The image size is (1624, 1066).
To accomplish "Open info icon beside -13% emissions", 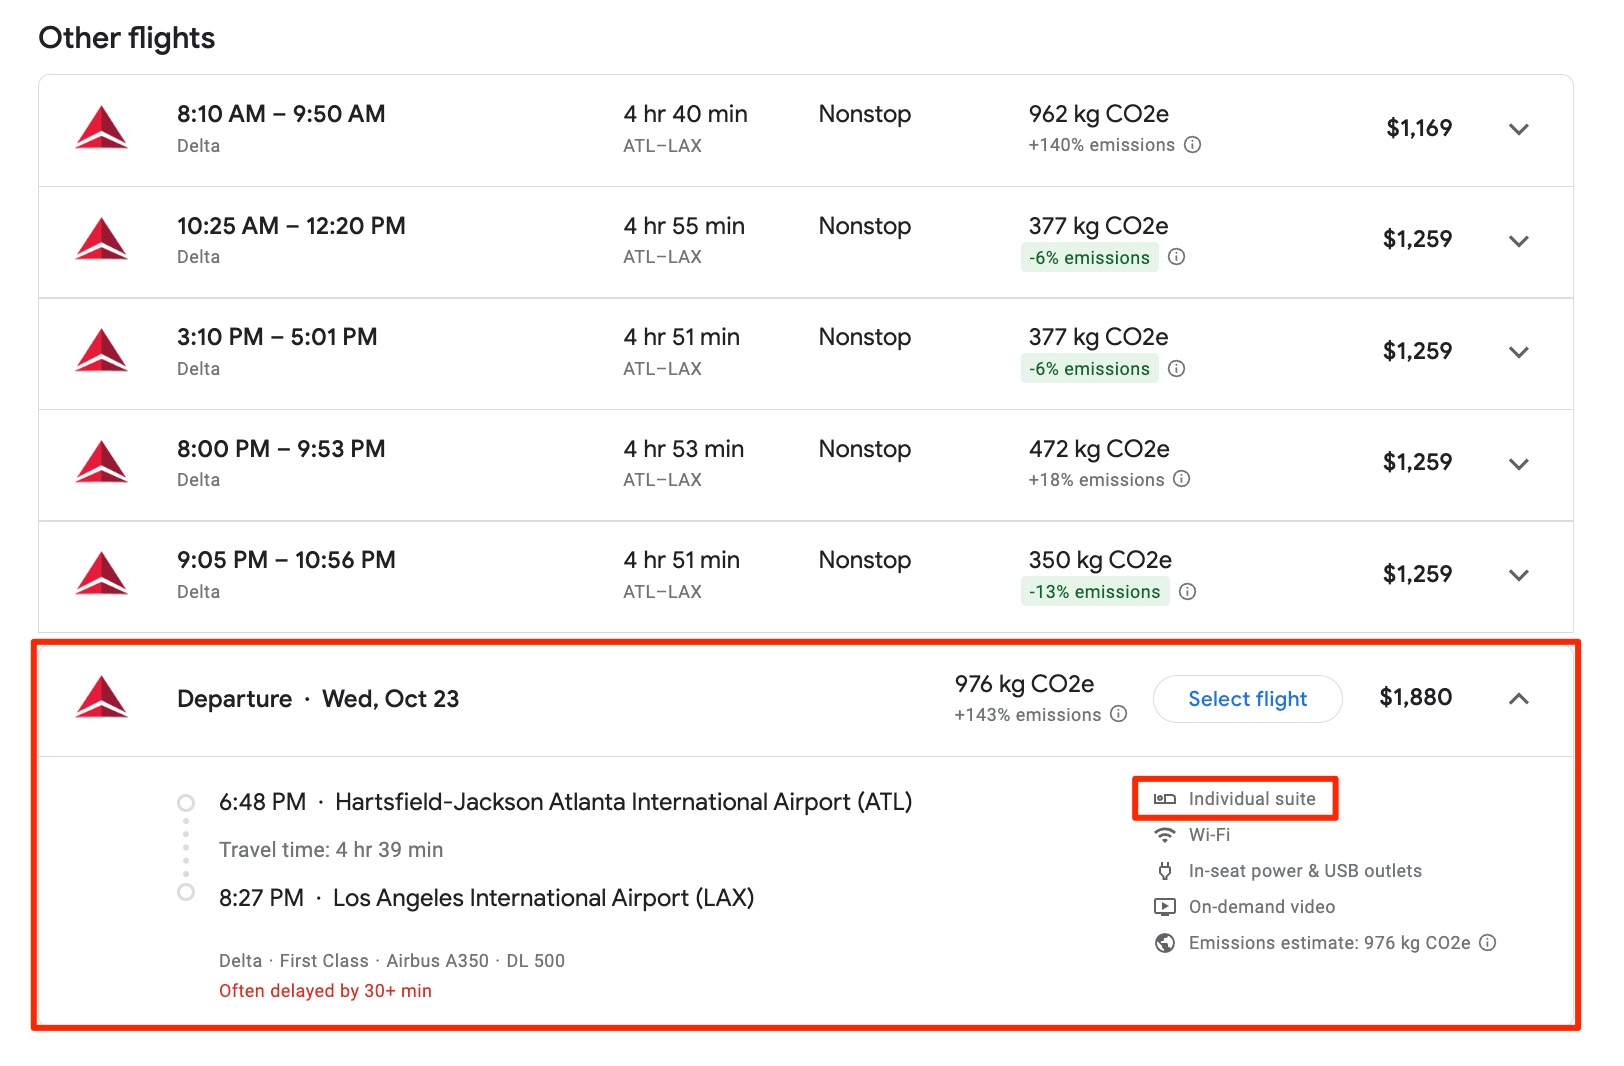I will point(1187,592).
